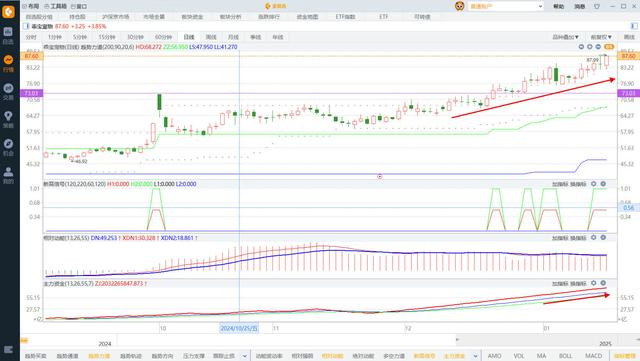Toggle the BOLL indicator

click(x=565, y=356)
